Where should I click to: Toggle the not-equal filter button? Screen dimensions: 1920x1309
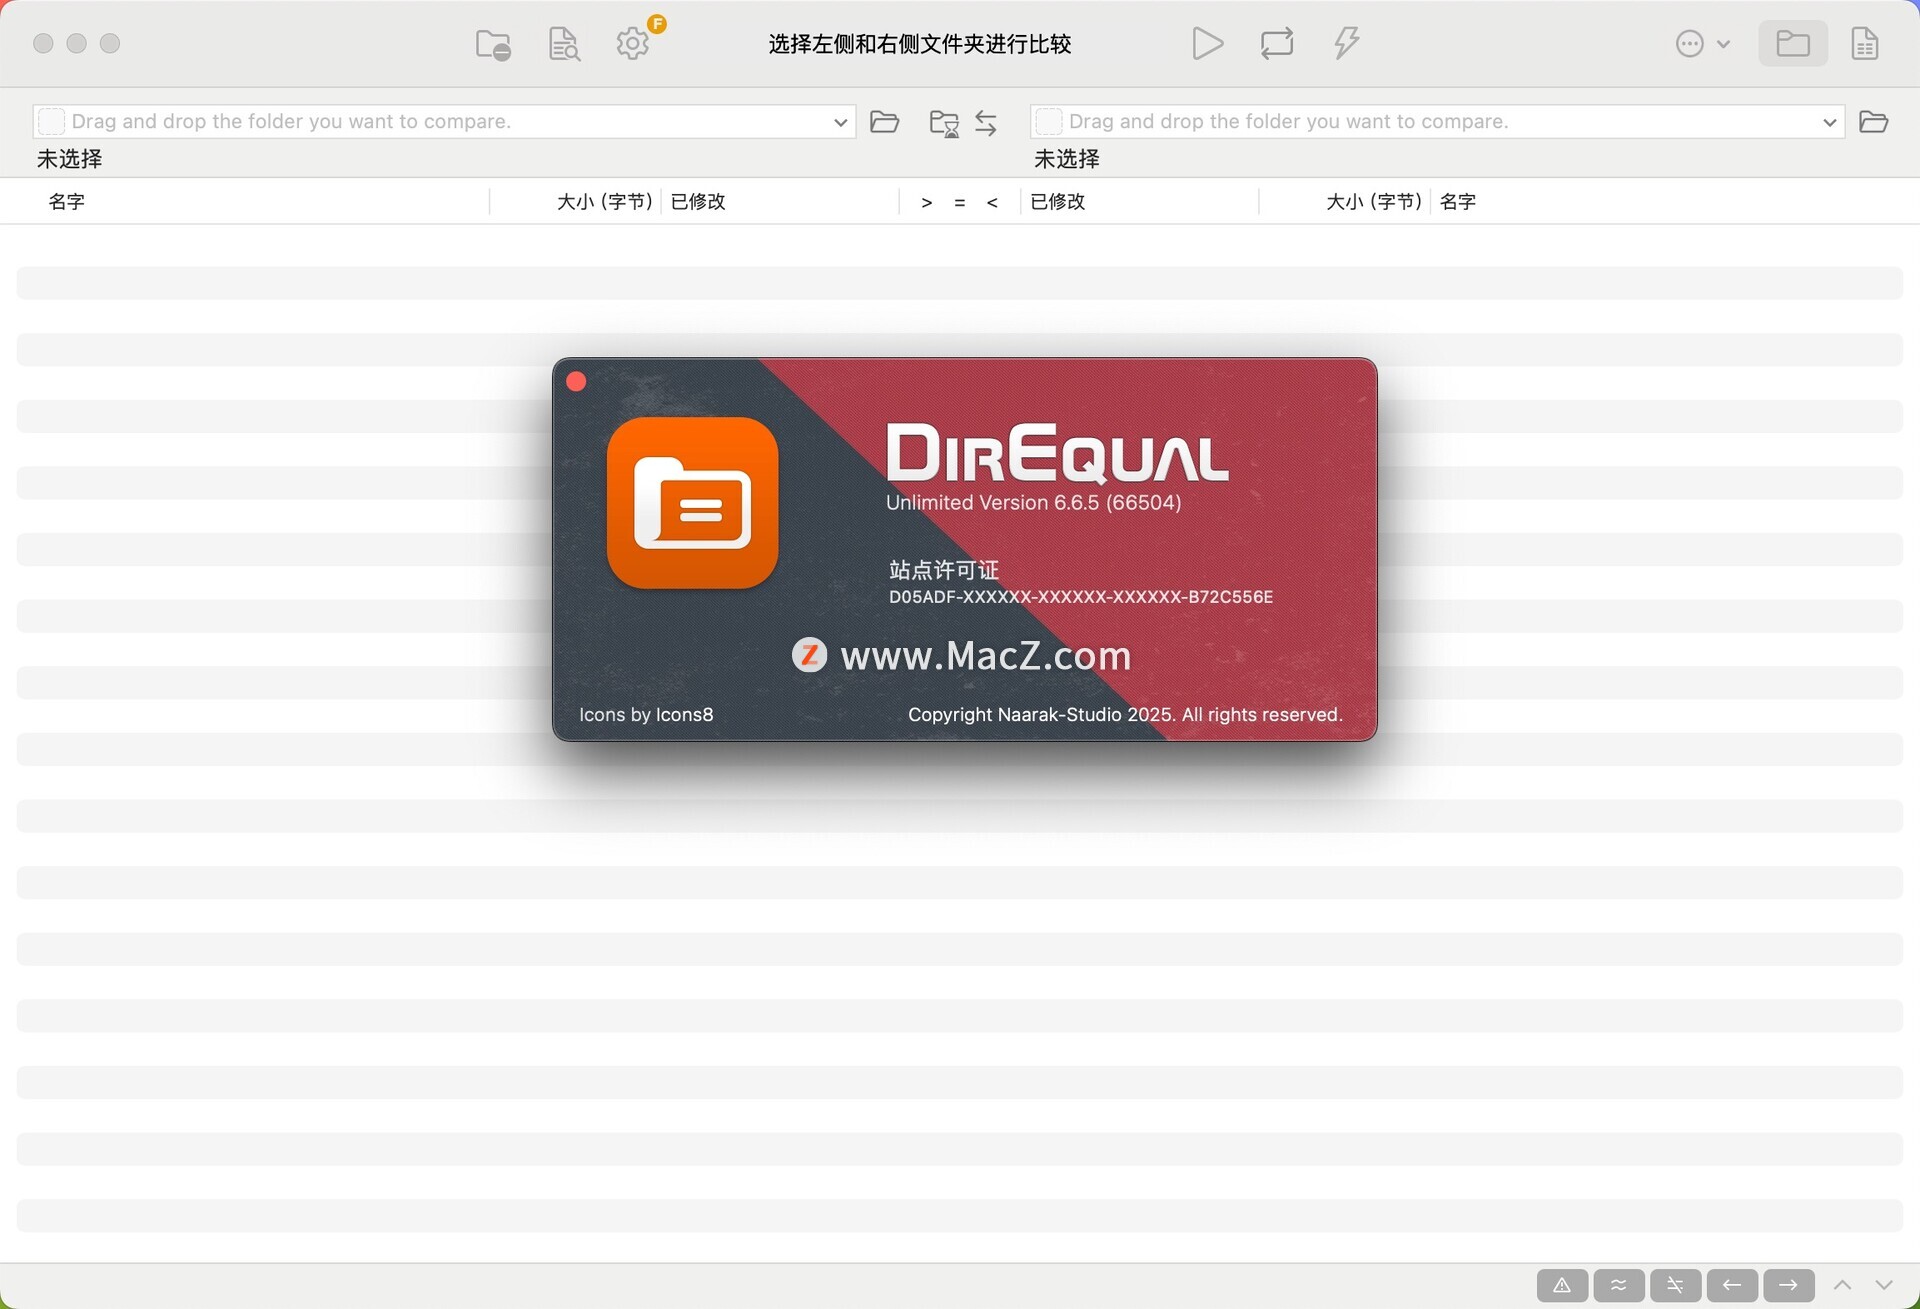pyautogui.click(x=1675, y=1285)
